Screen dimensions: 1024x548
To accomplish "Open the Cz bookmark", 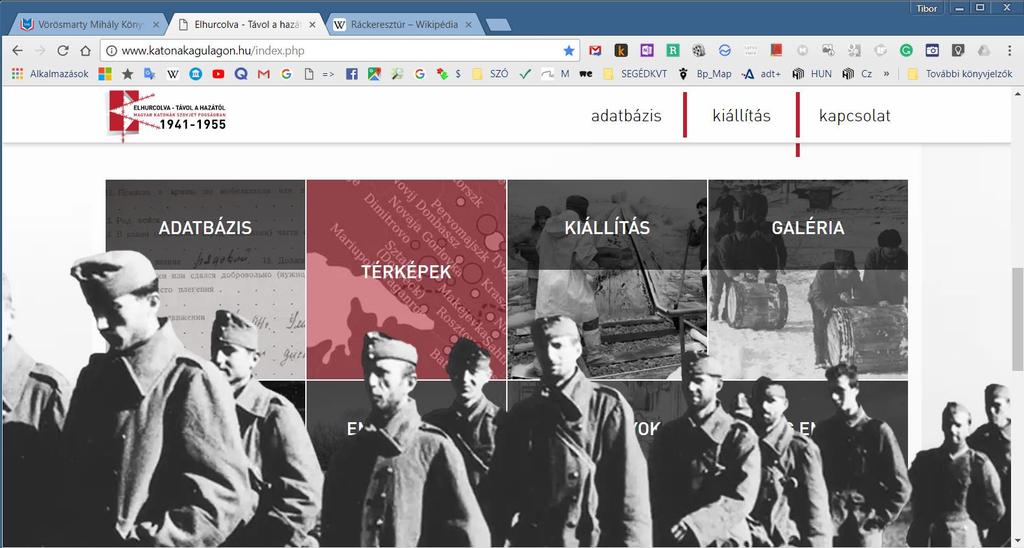I will [857, 74].
